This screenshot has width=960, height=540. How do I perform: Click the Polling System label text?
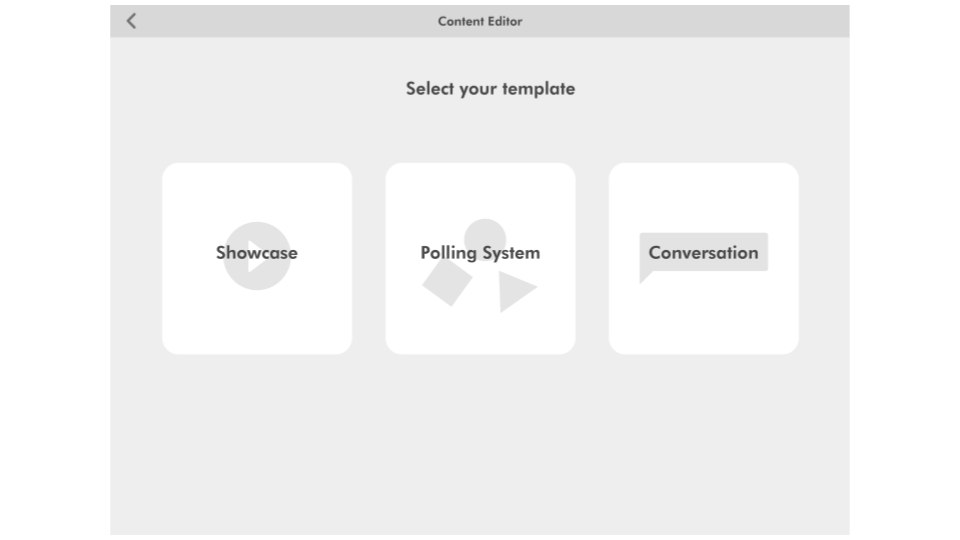[480, 253]
